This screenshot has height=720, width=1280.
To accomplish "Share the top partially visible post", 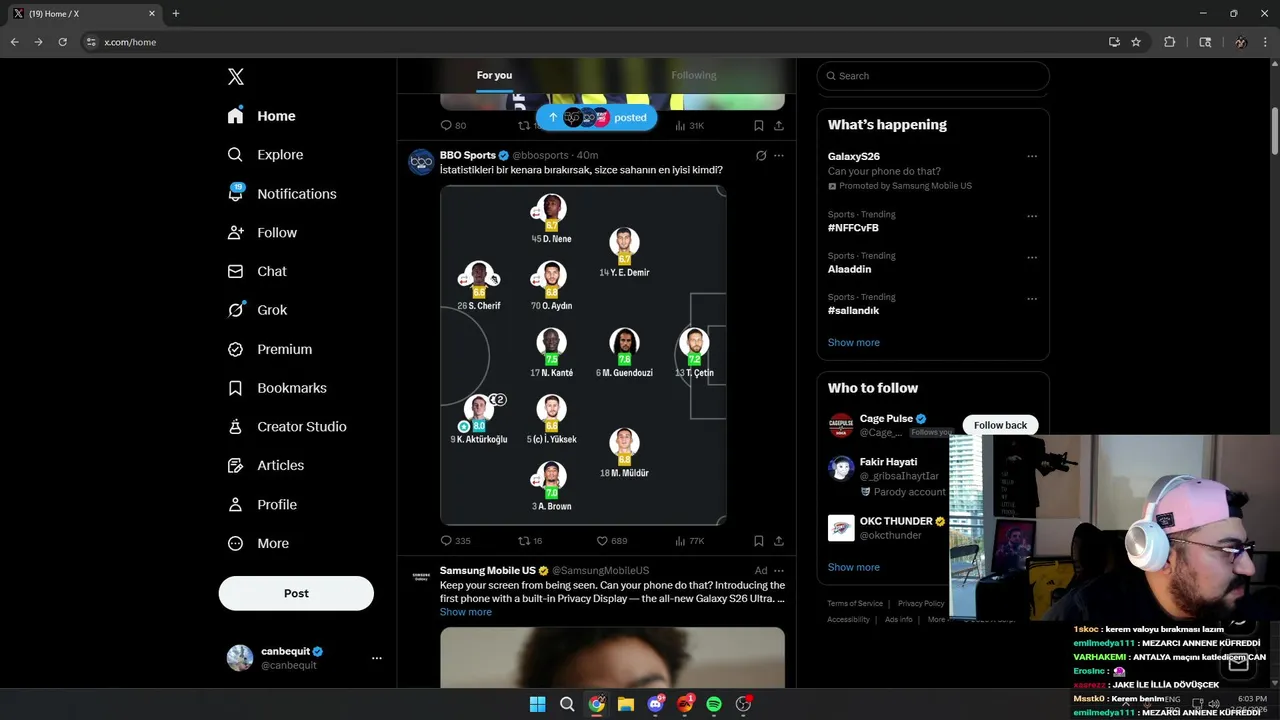I will (779, 125).
